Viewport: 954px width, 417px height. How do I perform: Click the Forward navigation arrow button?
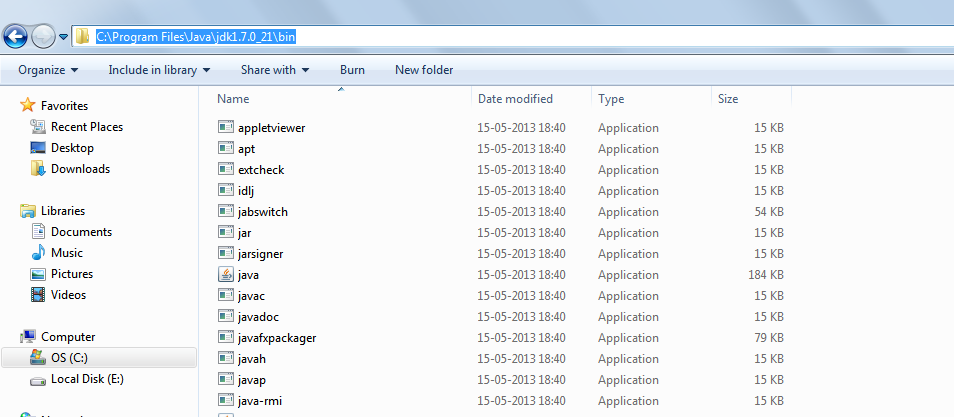[43, 37]
